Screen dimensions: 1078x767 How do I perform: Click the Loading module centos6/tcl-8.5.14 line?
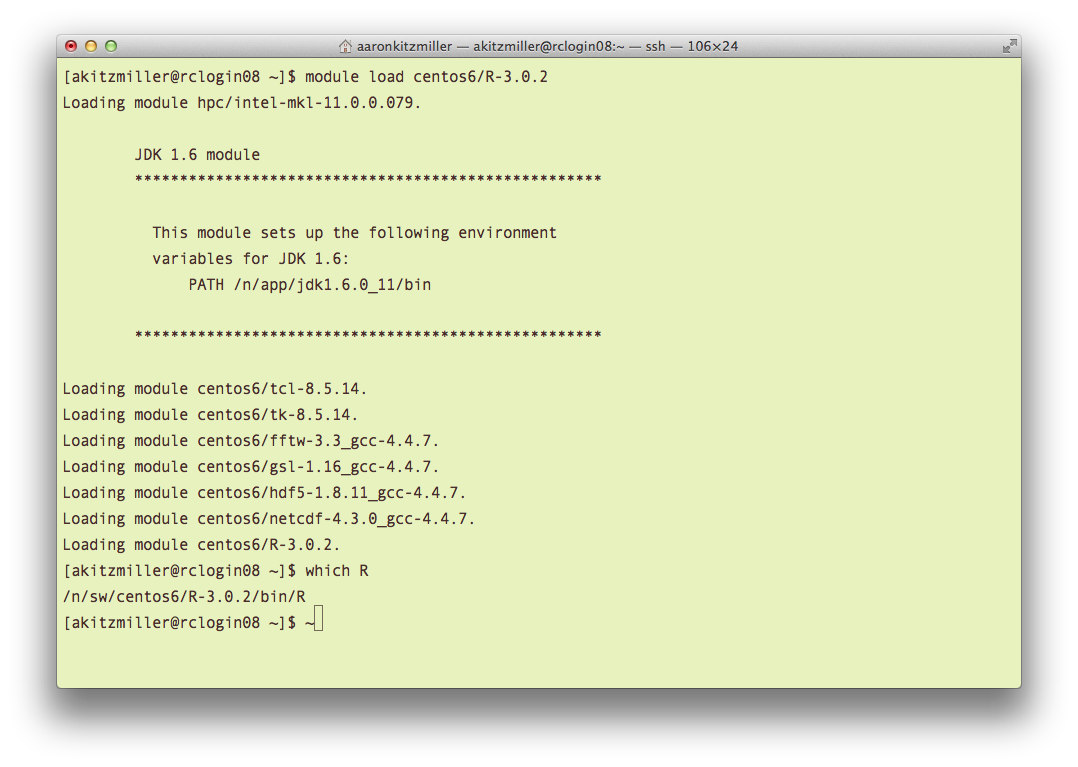214,389
